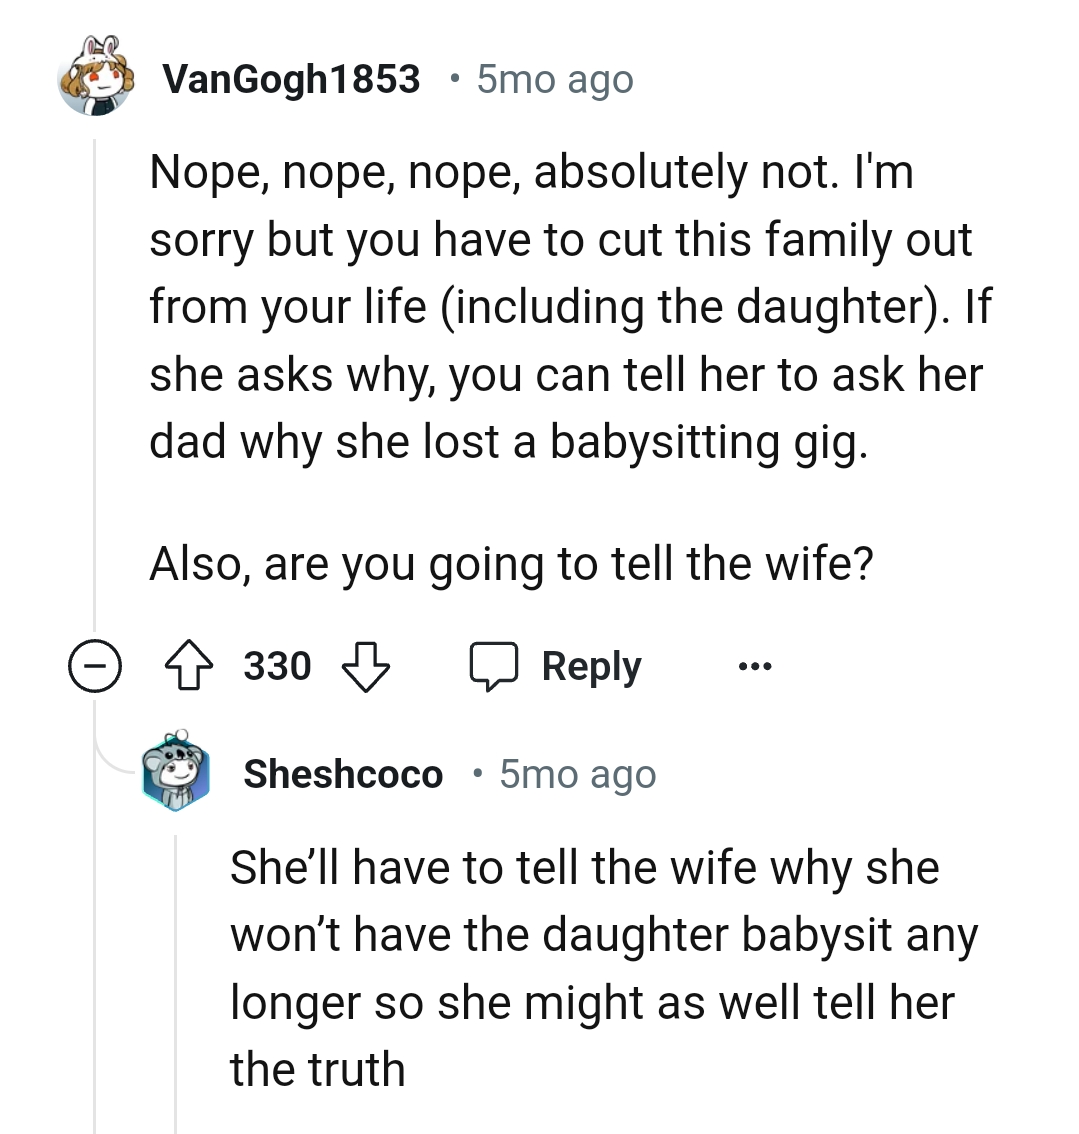The width and height of the screenshot is (1079, 1134).
Task: Click VanGogh1853's rabbit avatar
Action: click(x=95, y=78)
